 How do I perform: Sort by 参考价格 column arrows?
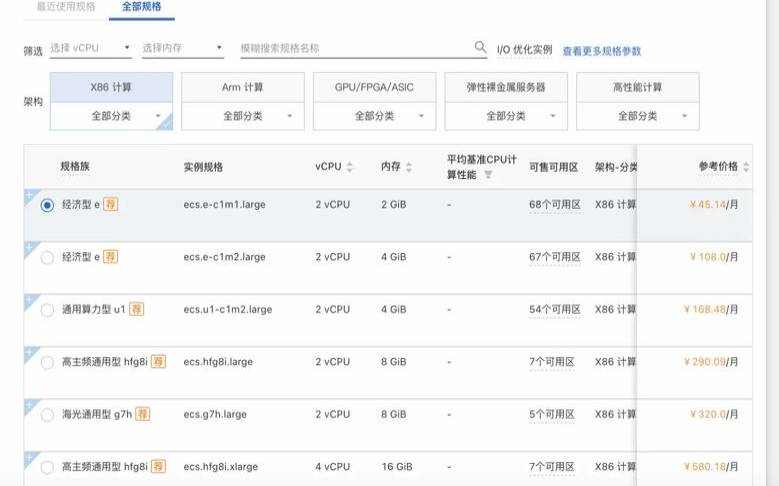(x=746, y=167)
